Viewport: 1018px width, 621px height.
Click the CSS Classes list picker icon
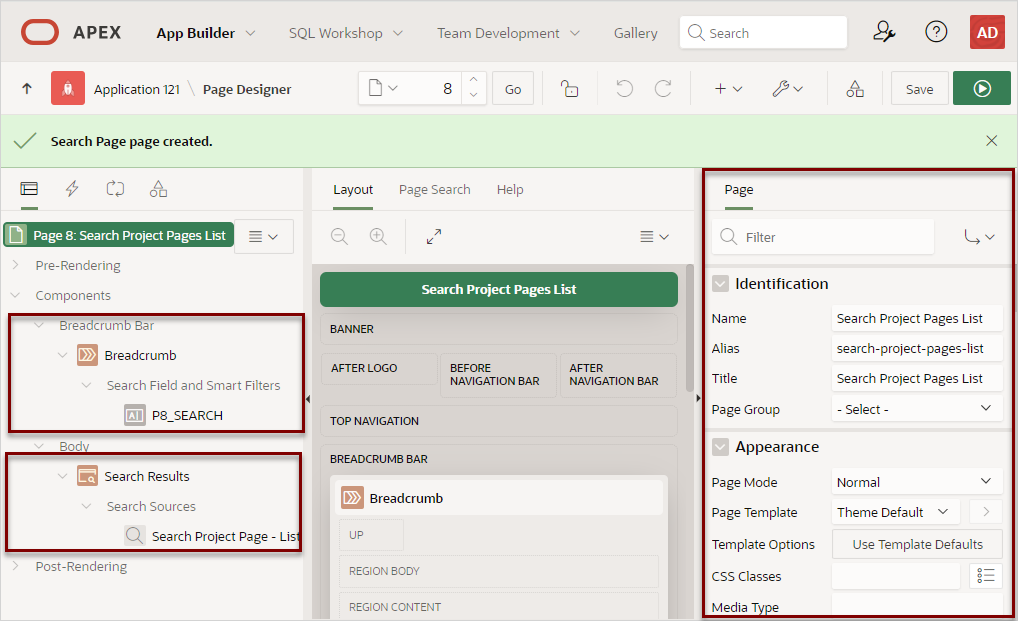[x=986, y=576]
